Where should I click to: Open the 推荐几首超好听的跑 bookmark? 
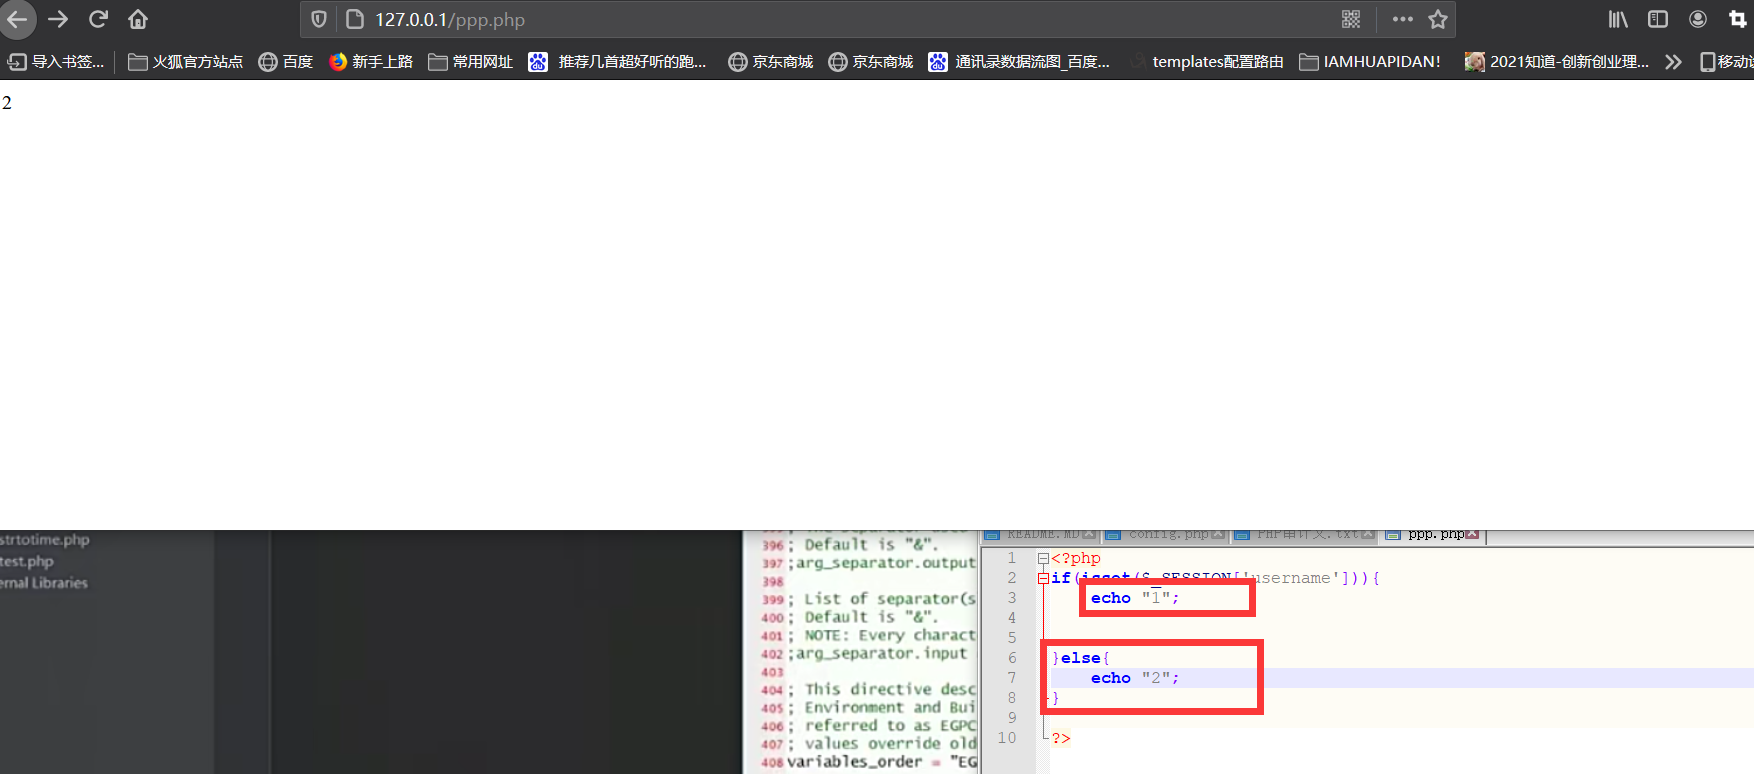coord(618,62)
